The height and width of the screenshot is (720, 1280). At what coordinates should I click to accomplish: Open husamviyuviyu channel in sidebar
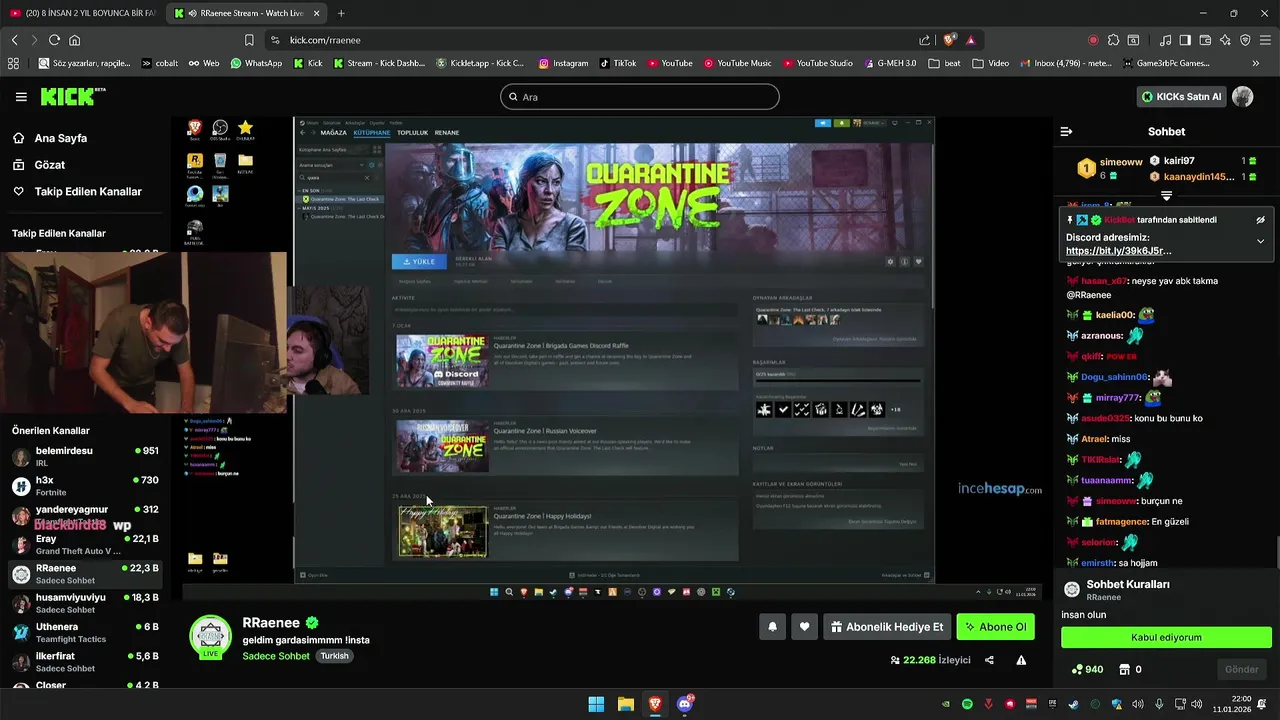click(x=84, y=603)
